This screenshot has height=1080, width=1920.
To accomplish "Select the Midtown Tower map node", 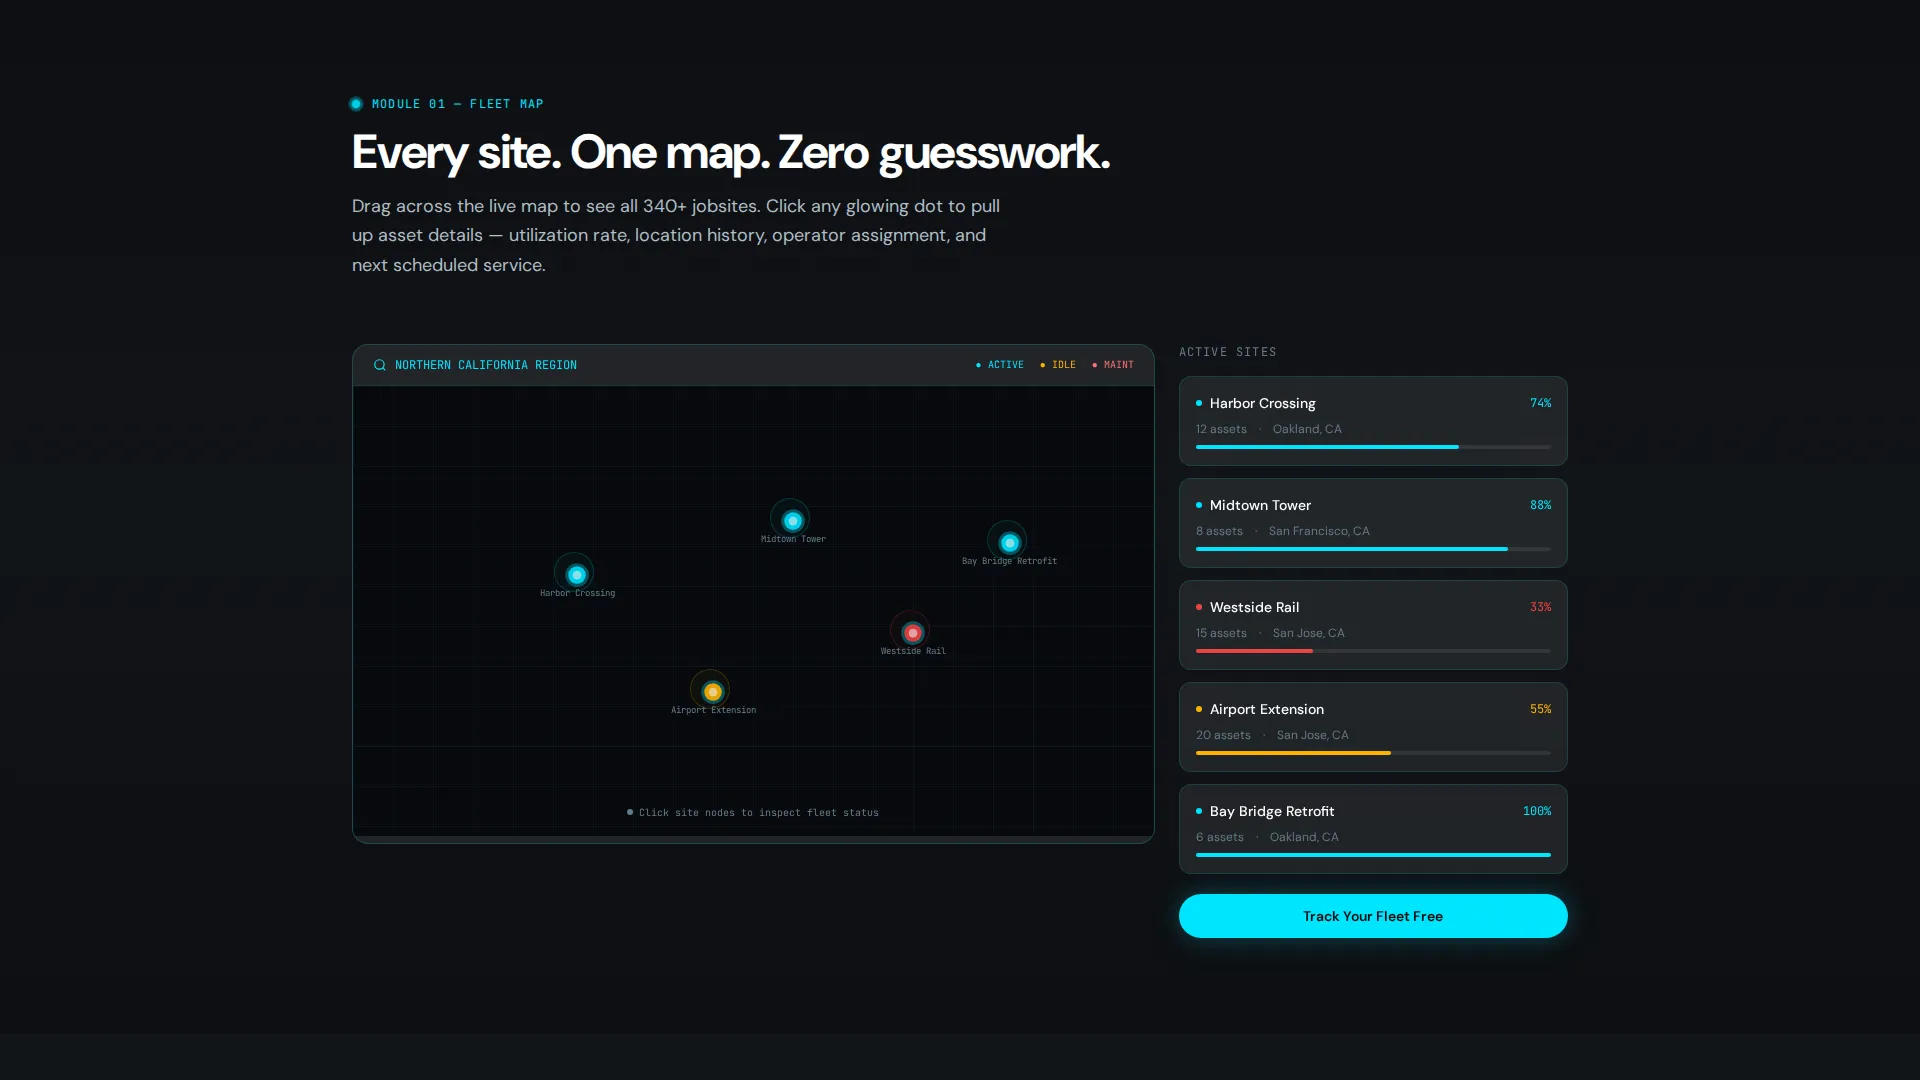I will pos(792,520).
